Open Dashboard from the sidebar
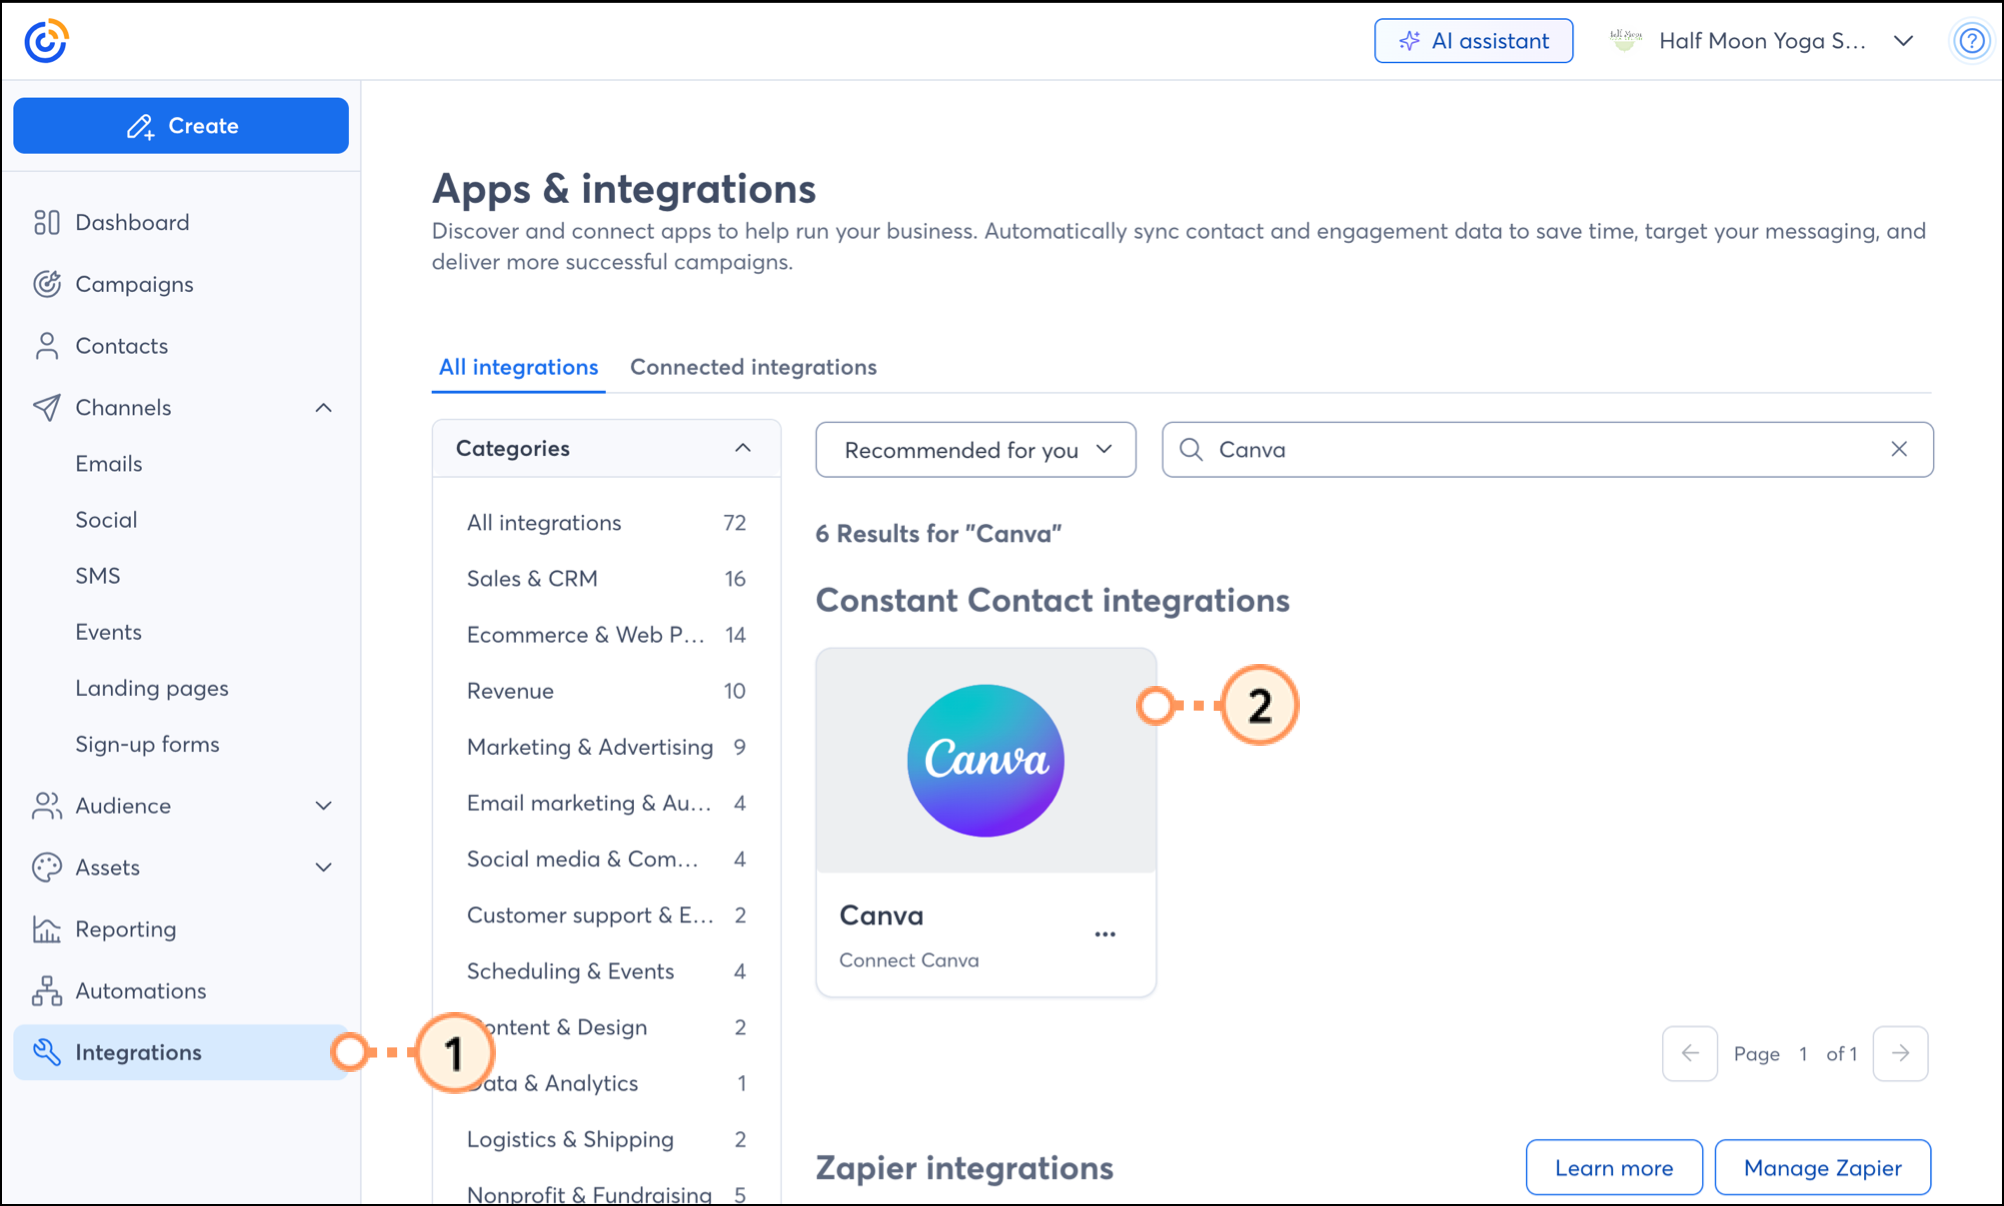This screenshot has height=1206, width=2004. pyautogui.click(x=131, y=222)
